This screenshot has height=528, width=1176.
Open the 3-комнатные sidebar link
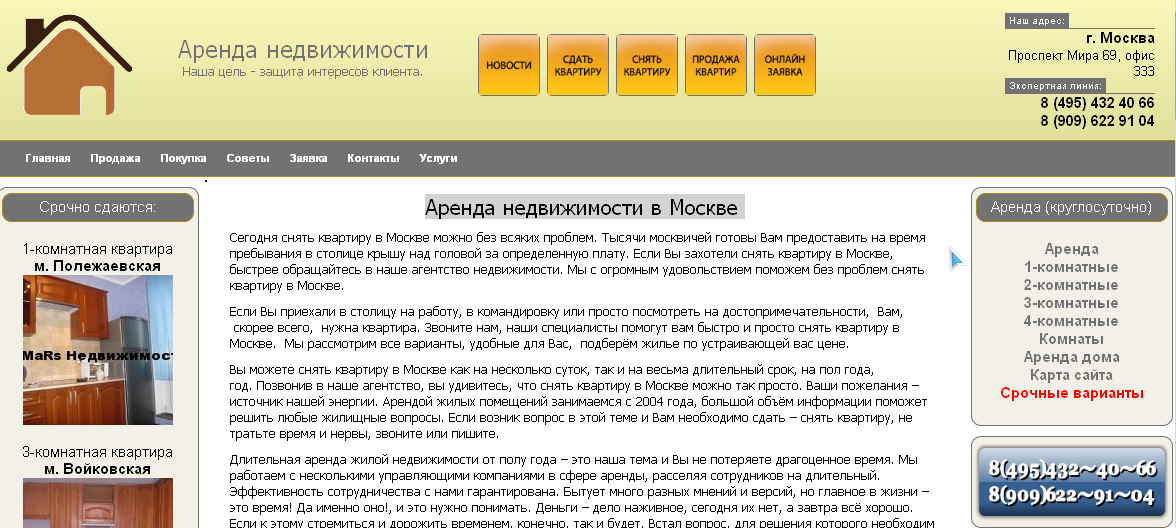[x=1071, y=303]
